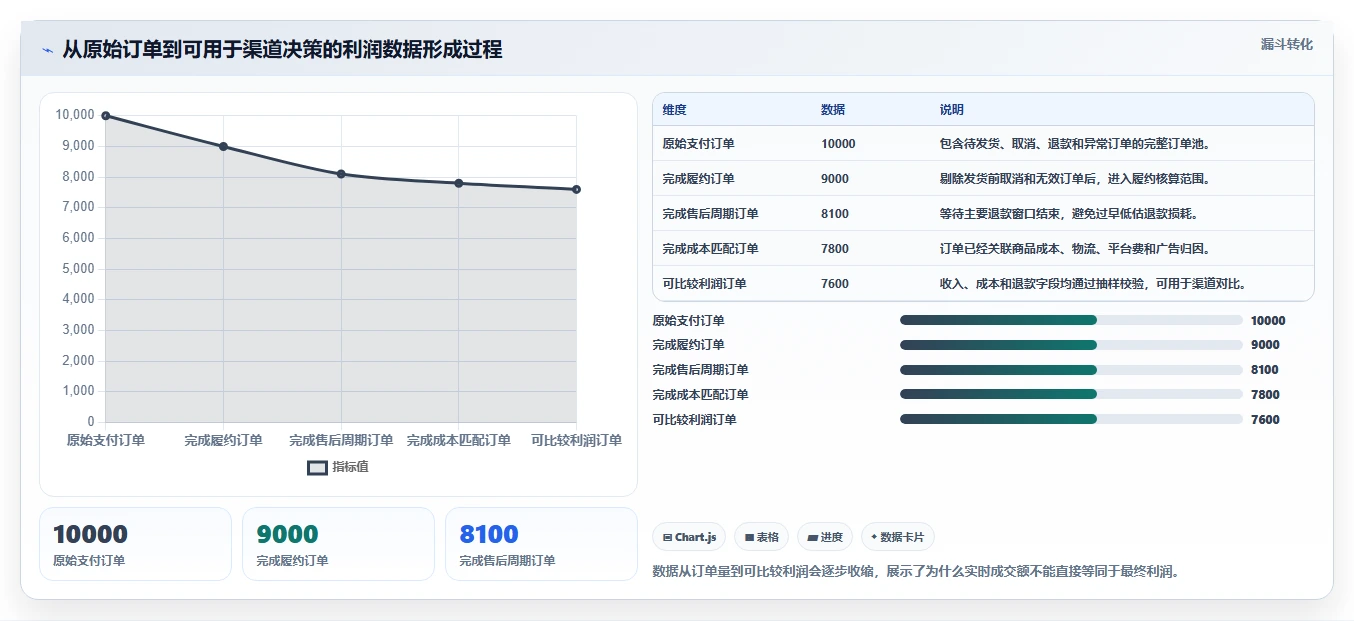Click the description starting 包含待发货

pos(1077,144)
